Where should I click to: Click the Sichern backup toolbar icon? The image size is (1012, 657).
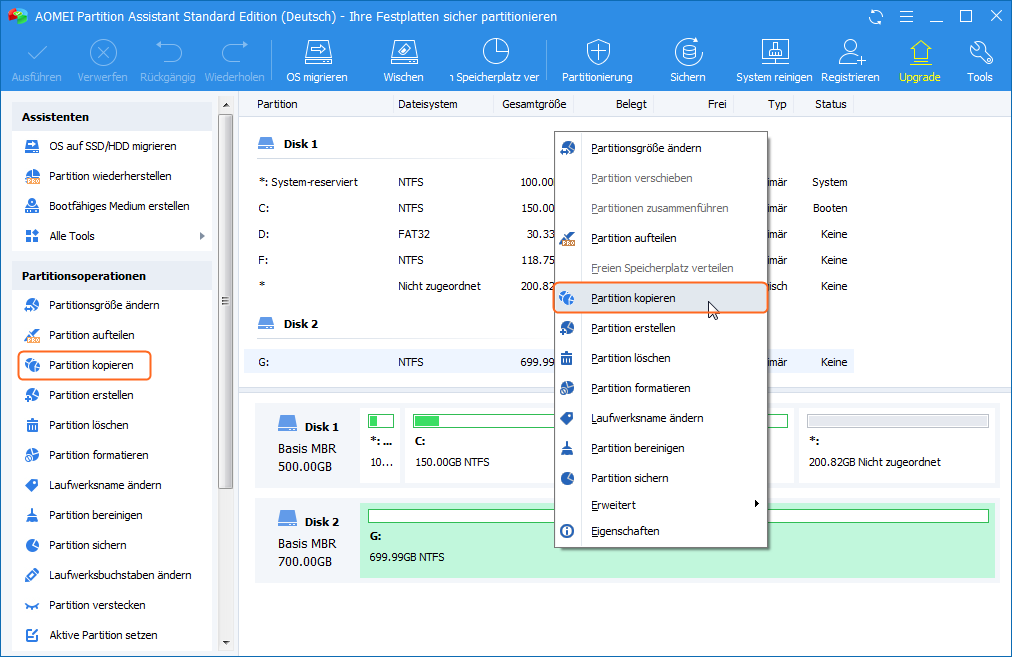pyautogui.click(x=687, y=61)
